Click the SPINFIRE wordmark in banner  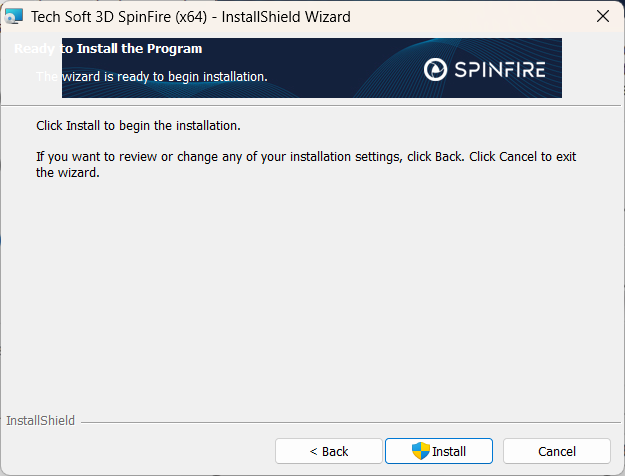(499, 69)
